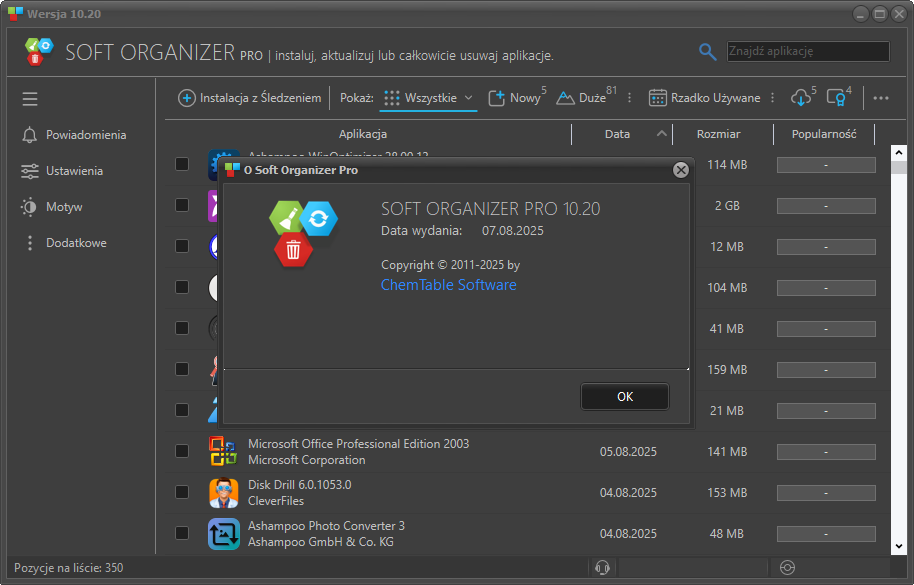Click target circle icon in status bar
This screenshot has height=585, width=914.
787,567
